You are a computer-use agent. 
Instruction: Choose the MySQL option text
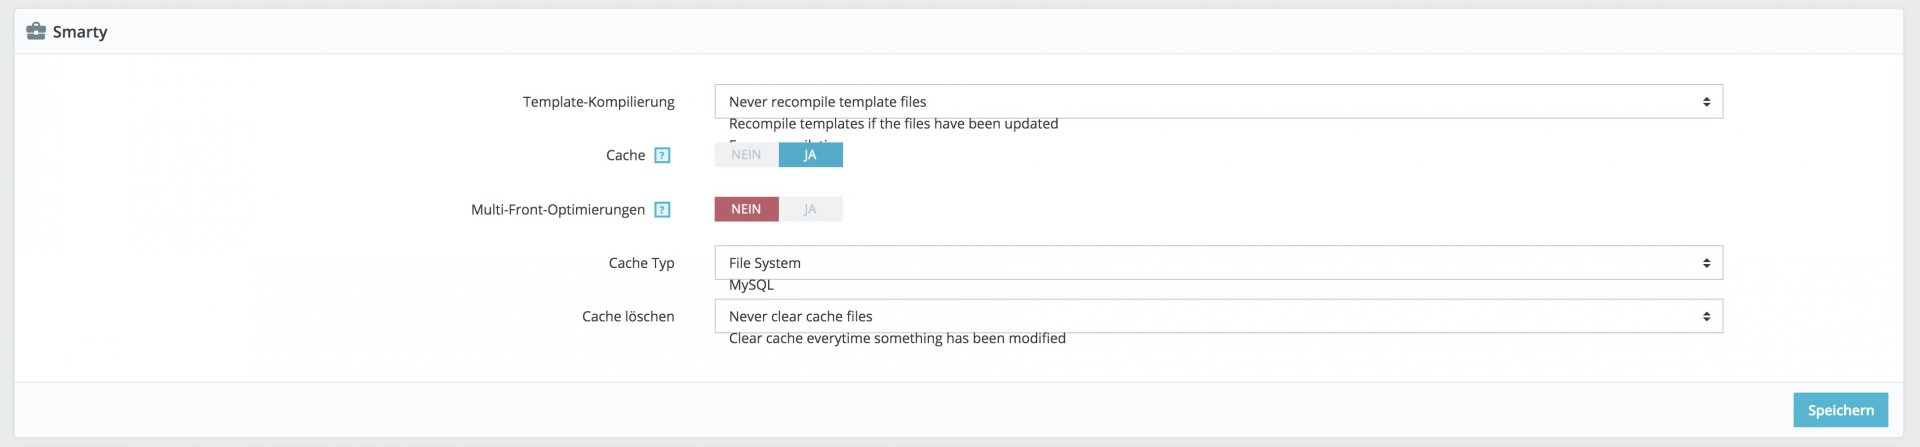pos(751,286)
